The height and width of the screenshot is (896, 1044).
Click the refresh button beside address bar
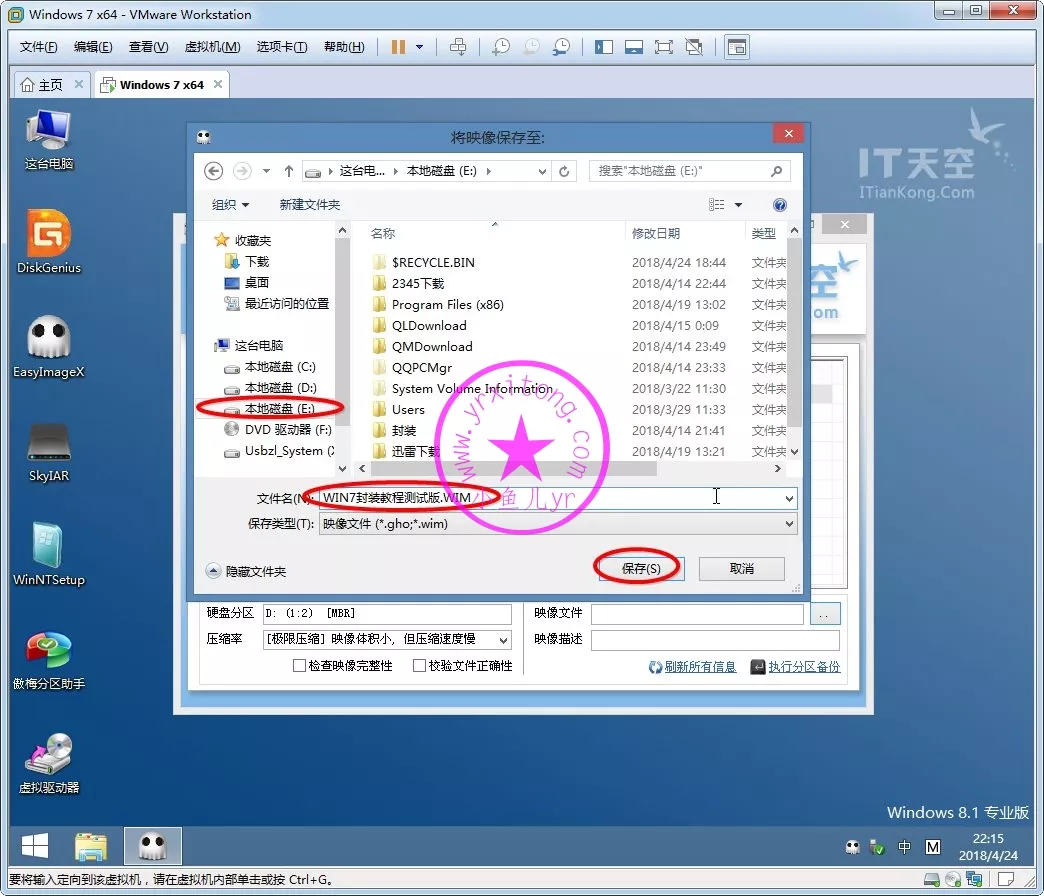[x=565, y=171]
